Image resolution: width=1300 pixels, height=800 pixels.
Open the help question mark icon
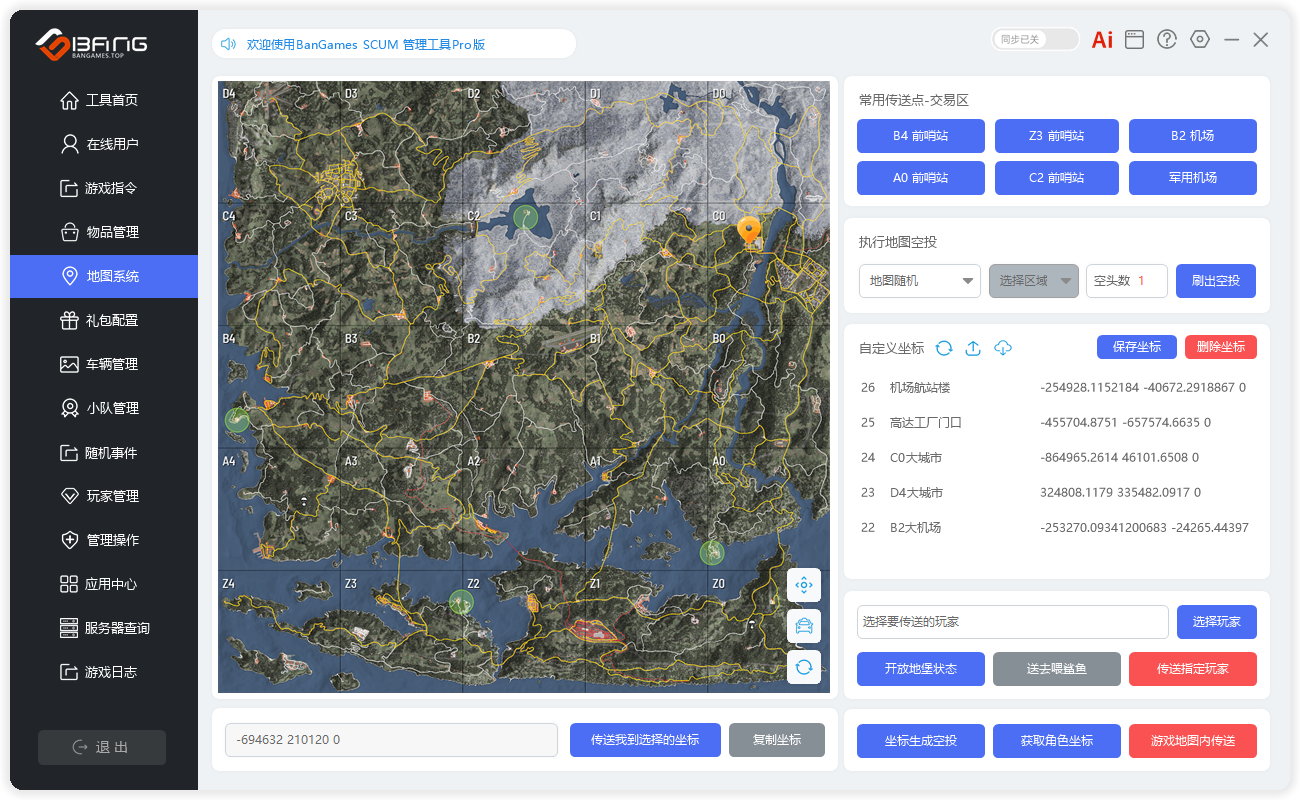point(1167,40)
